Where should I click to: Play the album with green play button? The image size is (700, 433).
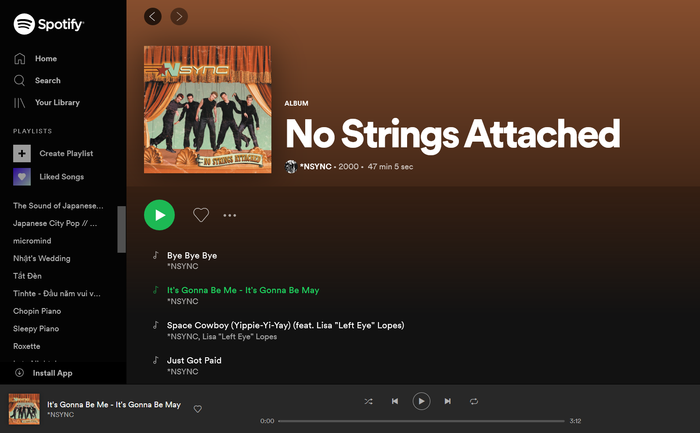[159, 215]
